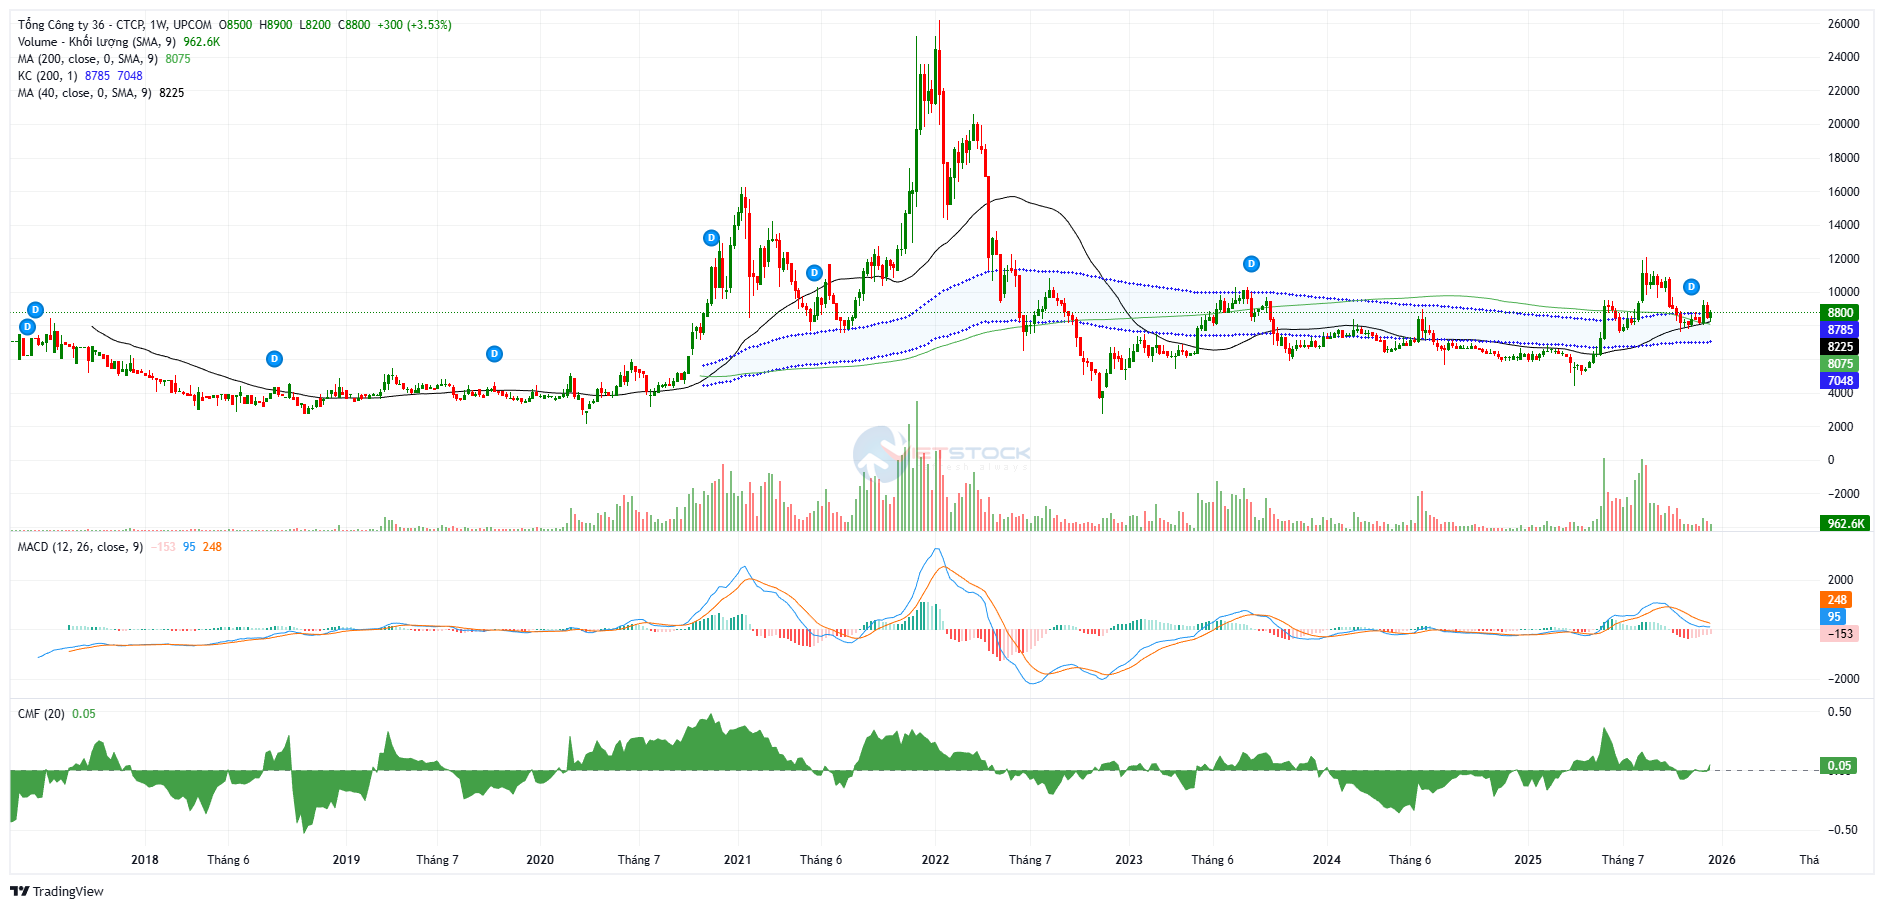
Task: Click the dividend marker above the 2021 rally
Action: 711,238
